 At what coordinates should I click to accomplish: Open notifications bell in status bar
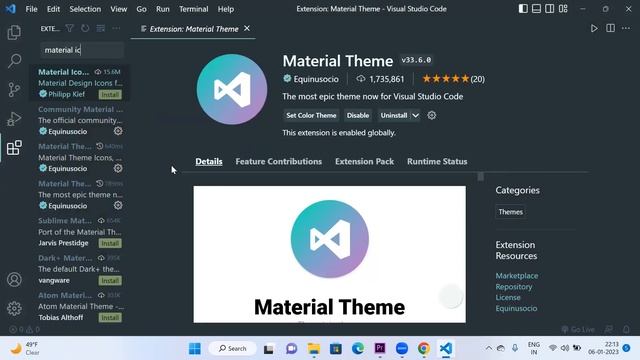pos(626,329)
